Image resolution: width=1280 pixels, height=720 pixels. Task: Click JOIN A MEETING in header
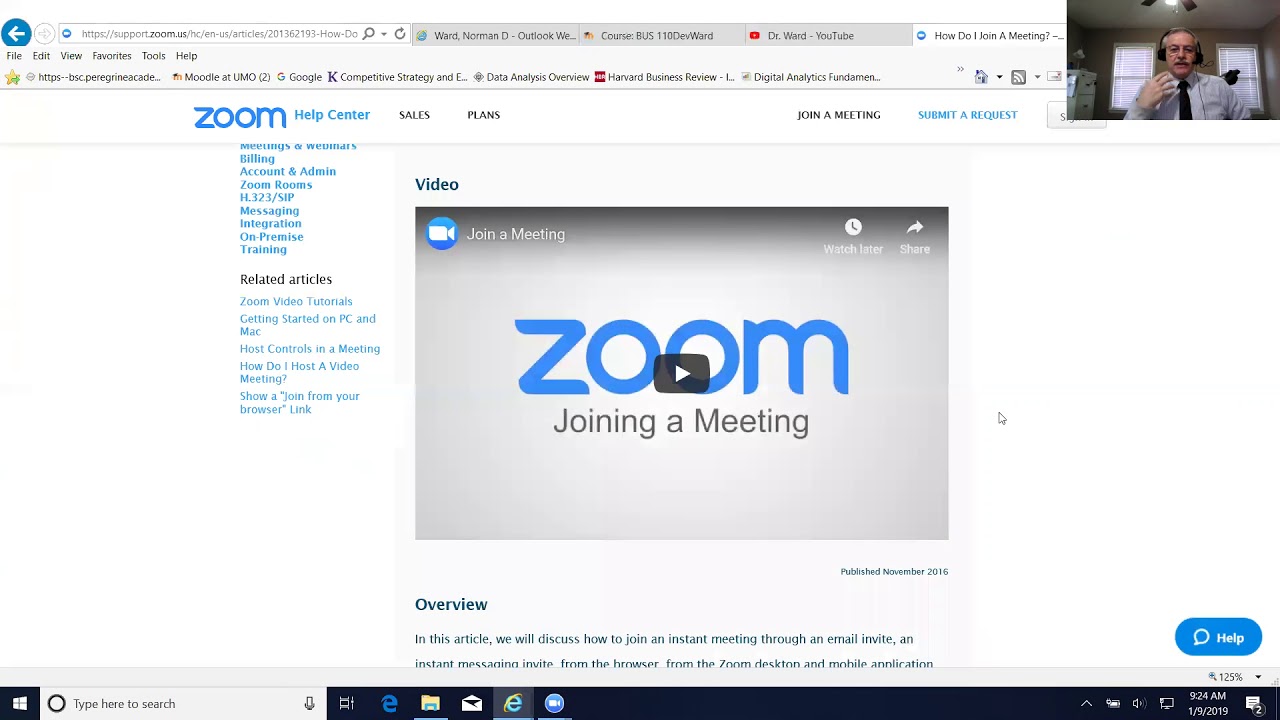839,115
